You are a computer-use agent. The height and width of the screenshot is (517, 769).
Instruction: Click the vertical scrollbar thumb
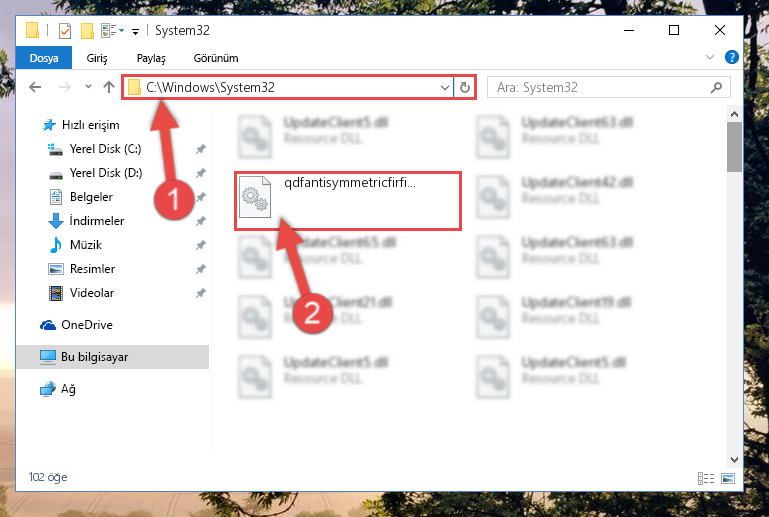click(734, 147)
